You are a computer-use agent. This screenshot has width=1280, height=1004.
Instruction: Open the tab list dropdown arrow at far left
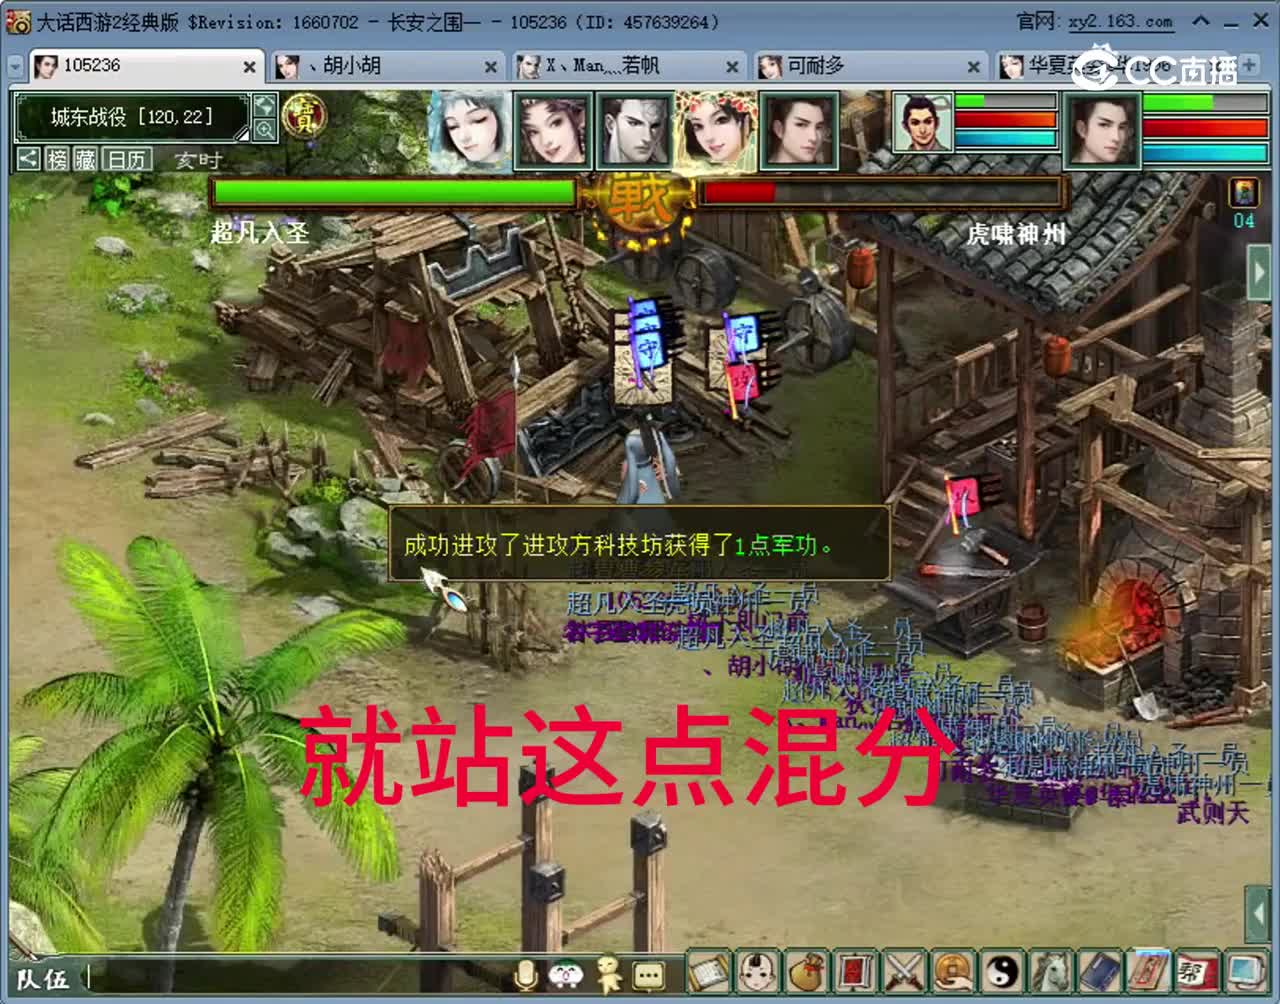click(x=15, y=66)
